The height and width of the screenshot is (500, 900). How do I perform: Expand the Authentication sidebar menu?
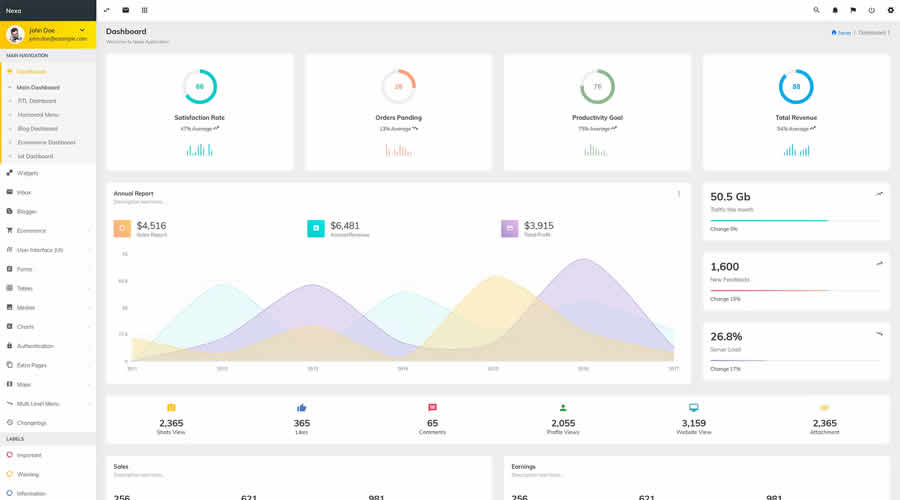(48, 346)
